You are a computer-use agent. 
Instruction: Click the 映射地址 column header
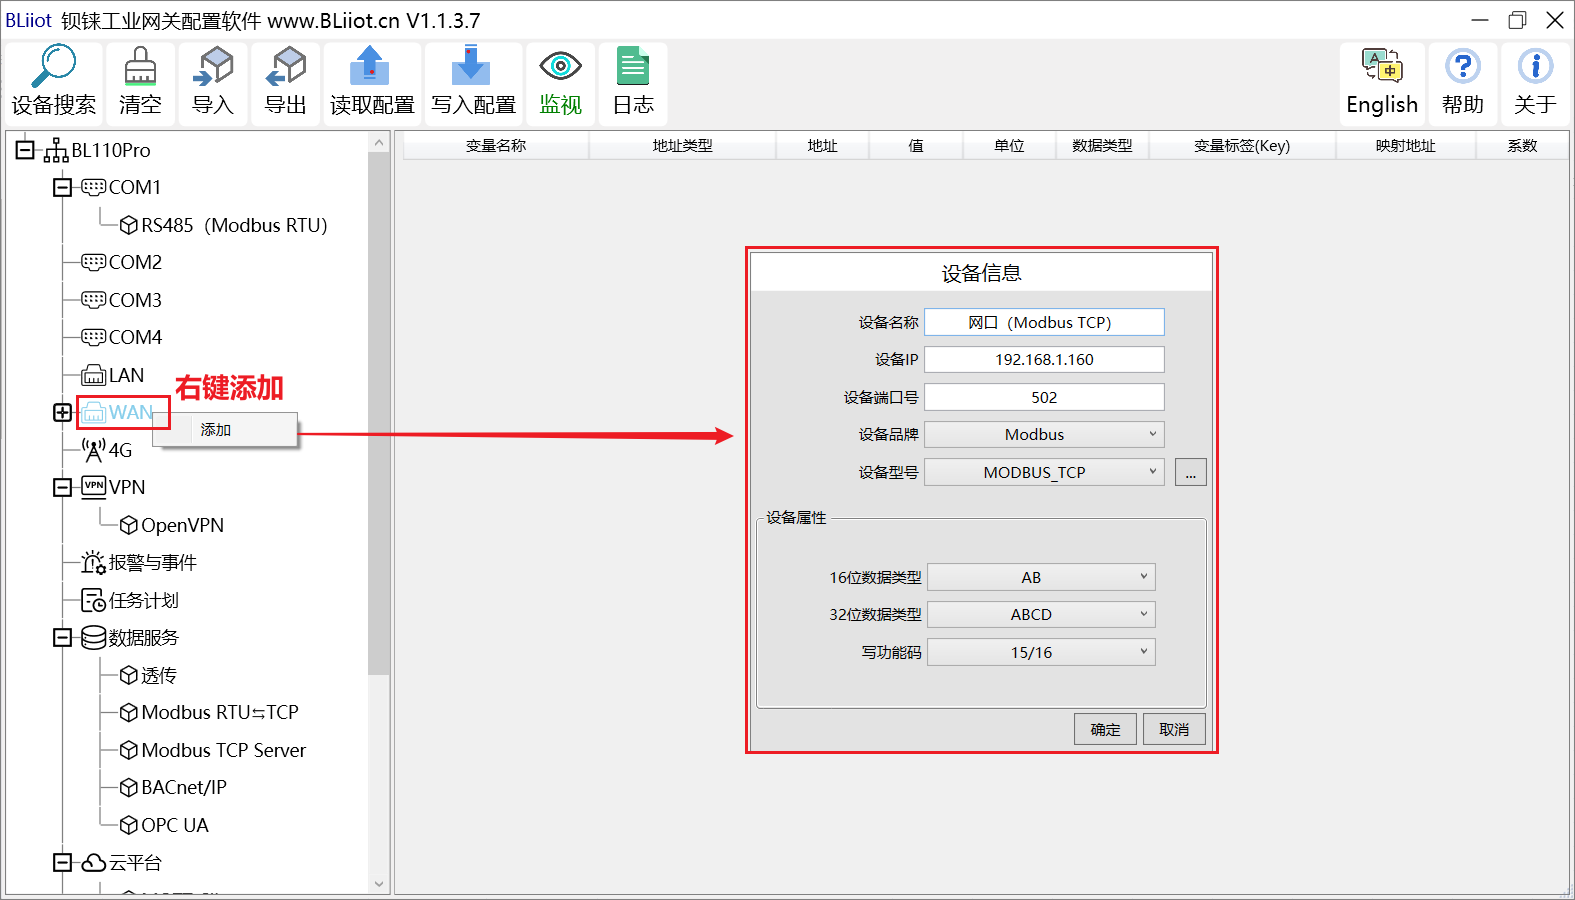[1406, 146]
